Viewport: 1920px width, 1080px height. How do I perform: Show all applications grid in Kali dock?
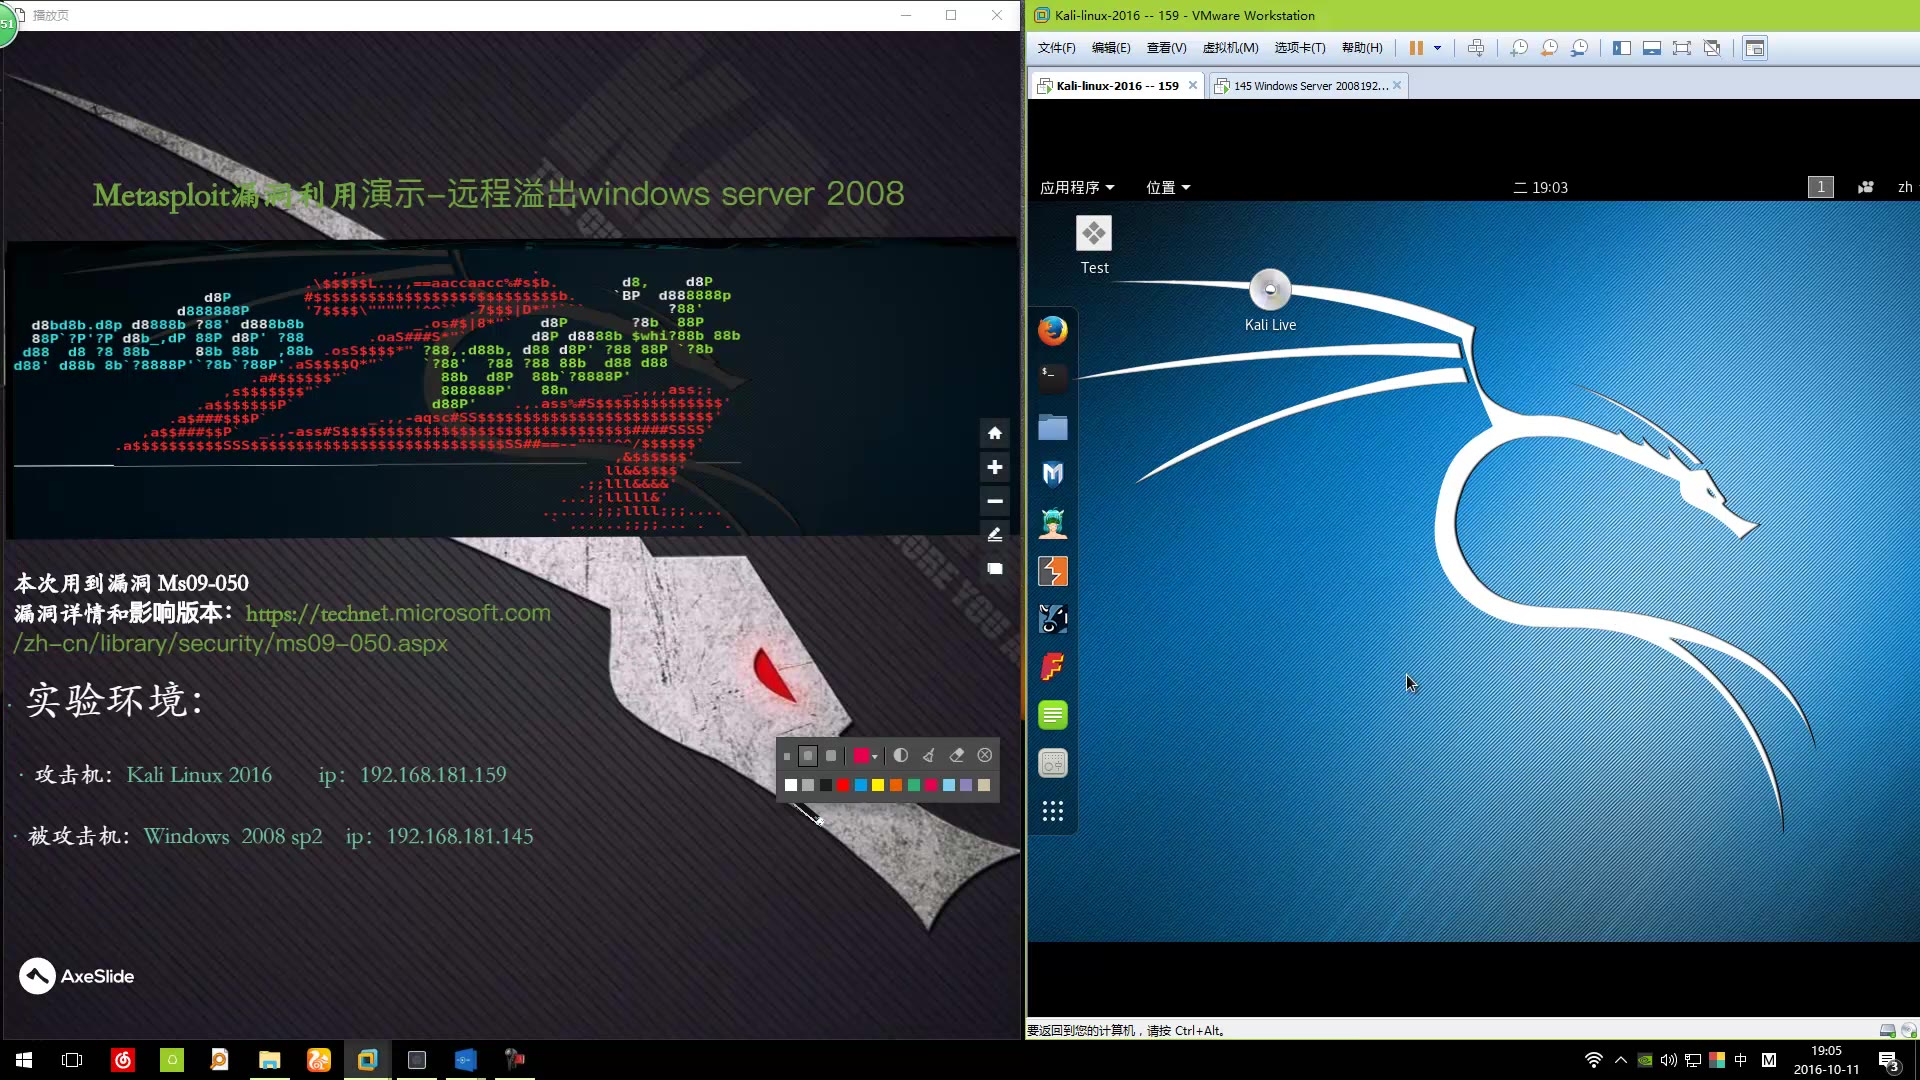coord(1052,811)
